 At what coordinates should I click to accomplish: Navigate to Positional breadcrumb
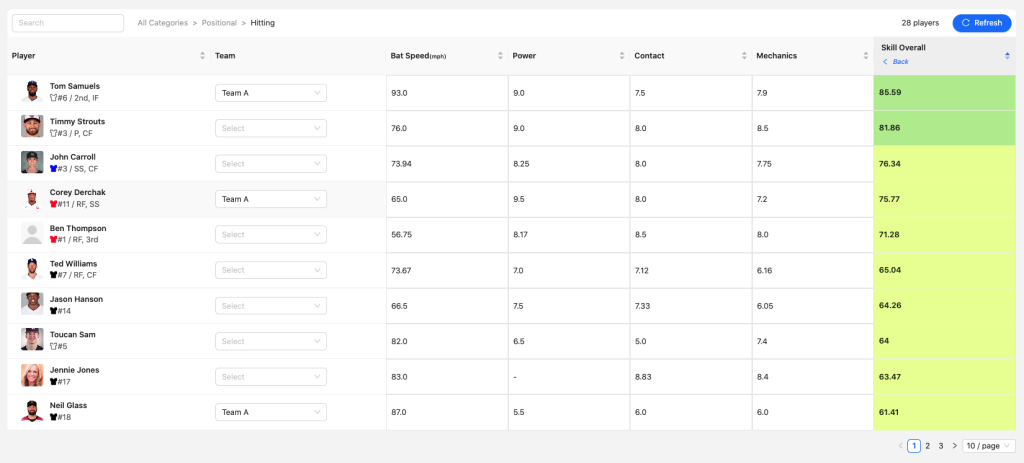pos(219,23)
